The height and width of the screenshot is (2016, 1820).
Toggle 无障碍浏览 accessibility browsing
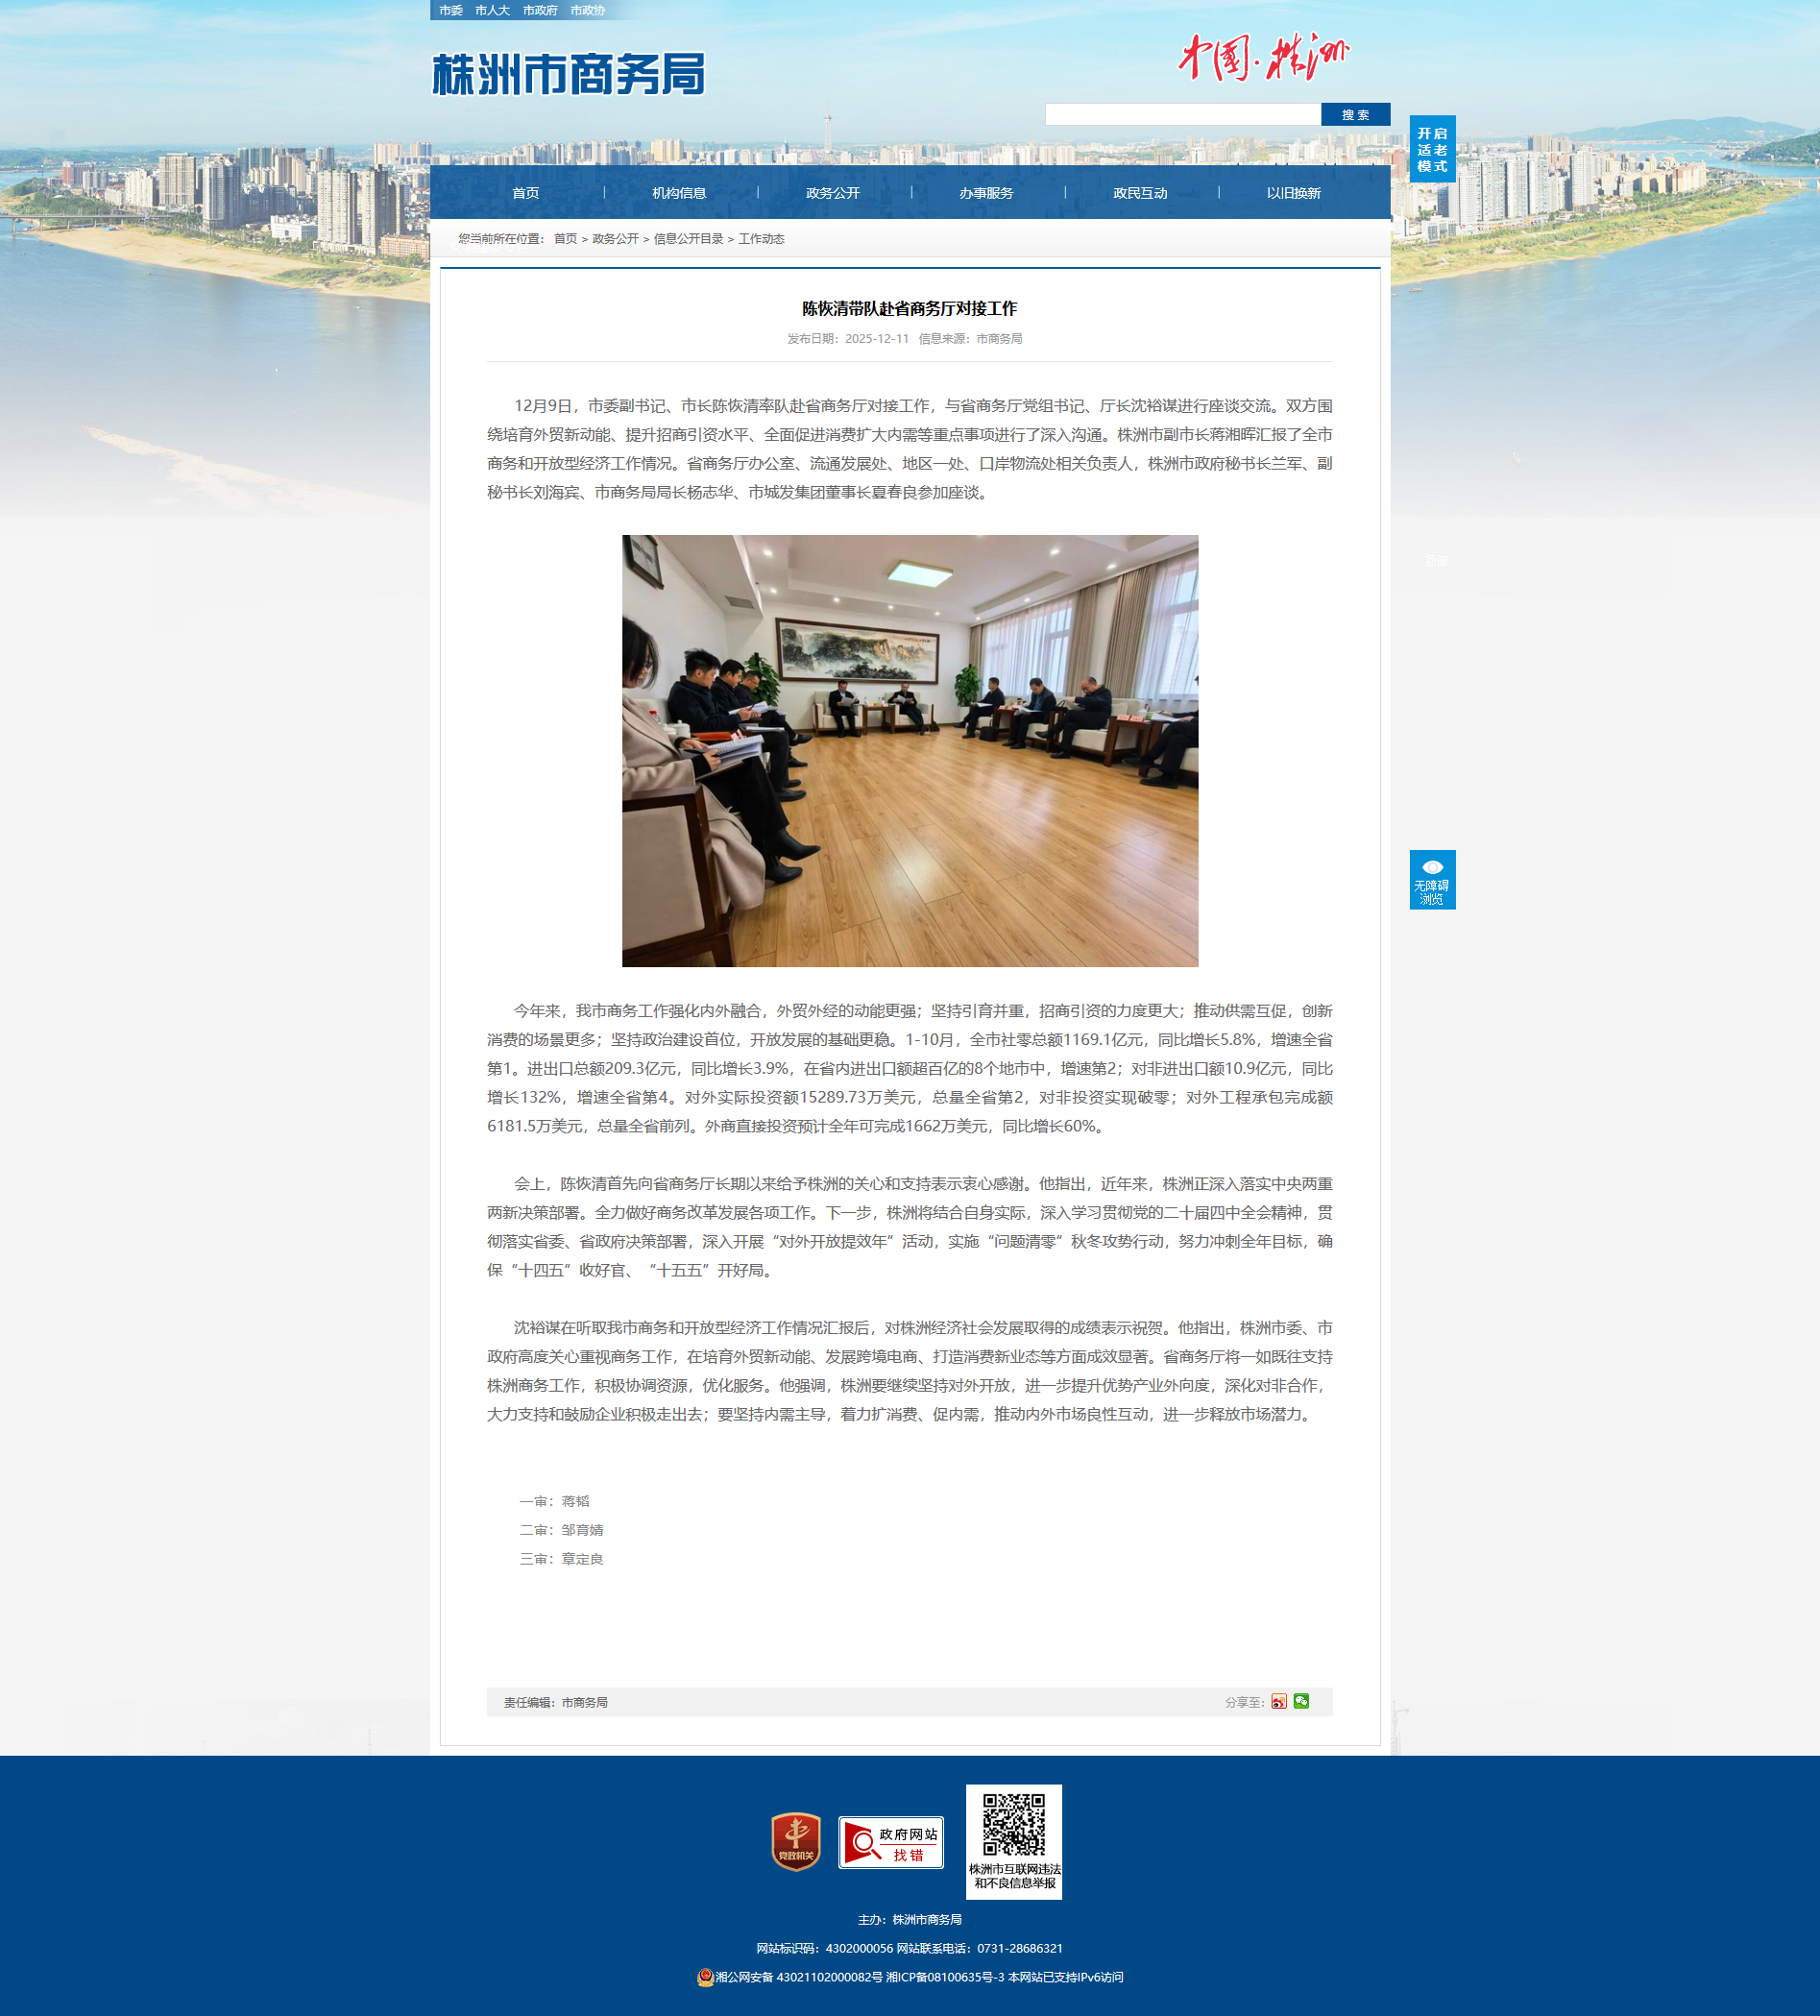point(1432,879)
